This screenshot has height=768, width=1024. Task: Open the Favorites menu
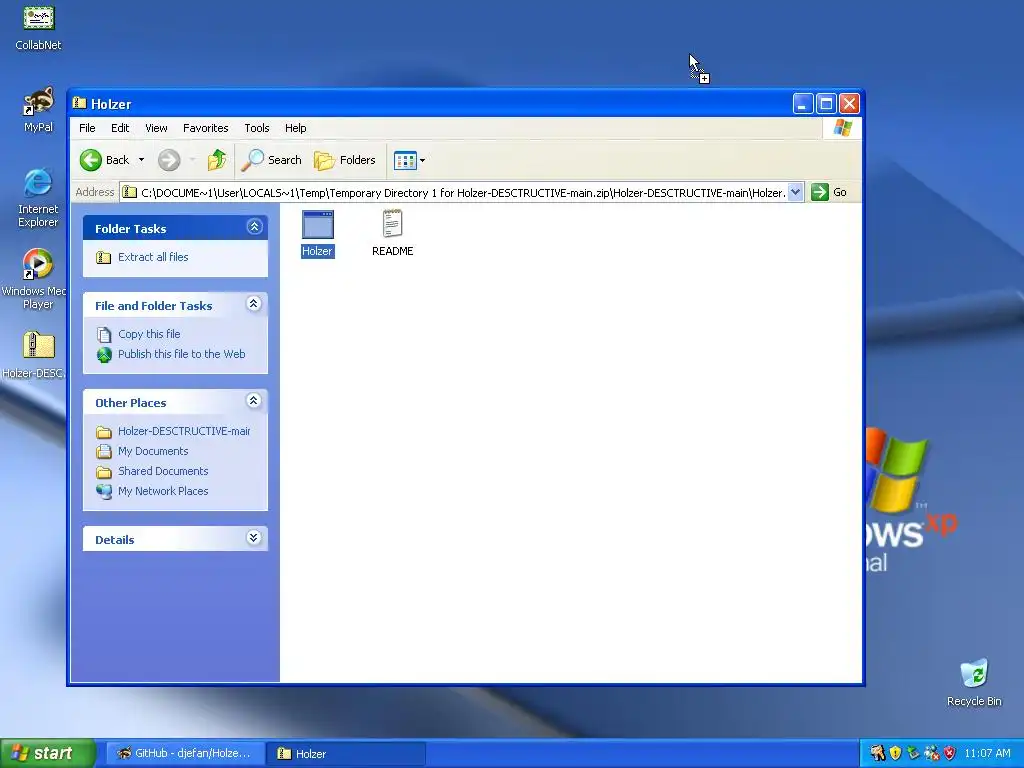(206, 128)
